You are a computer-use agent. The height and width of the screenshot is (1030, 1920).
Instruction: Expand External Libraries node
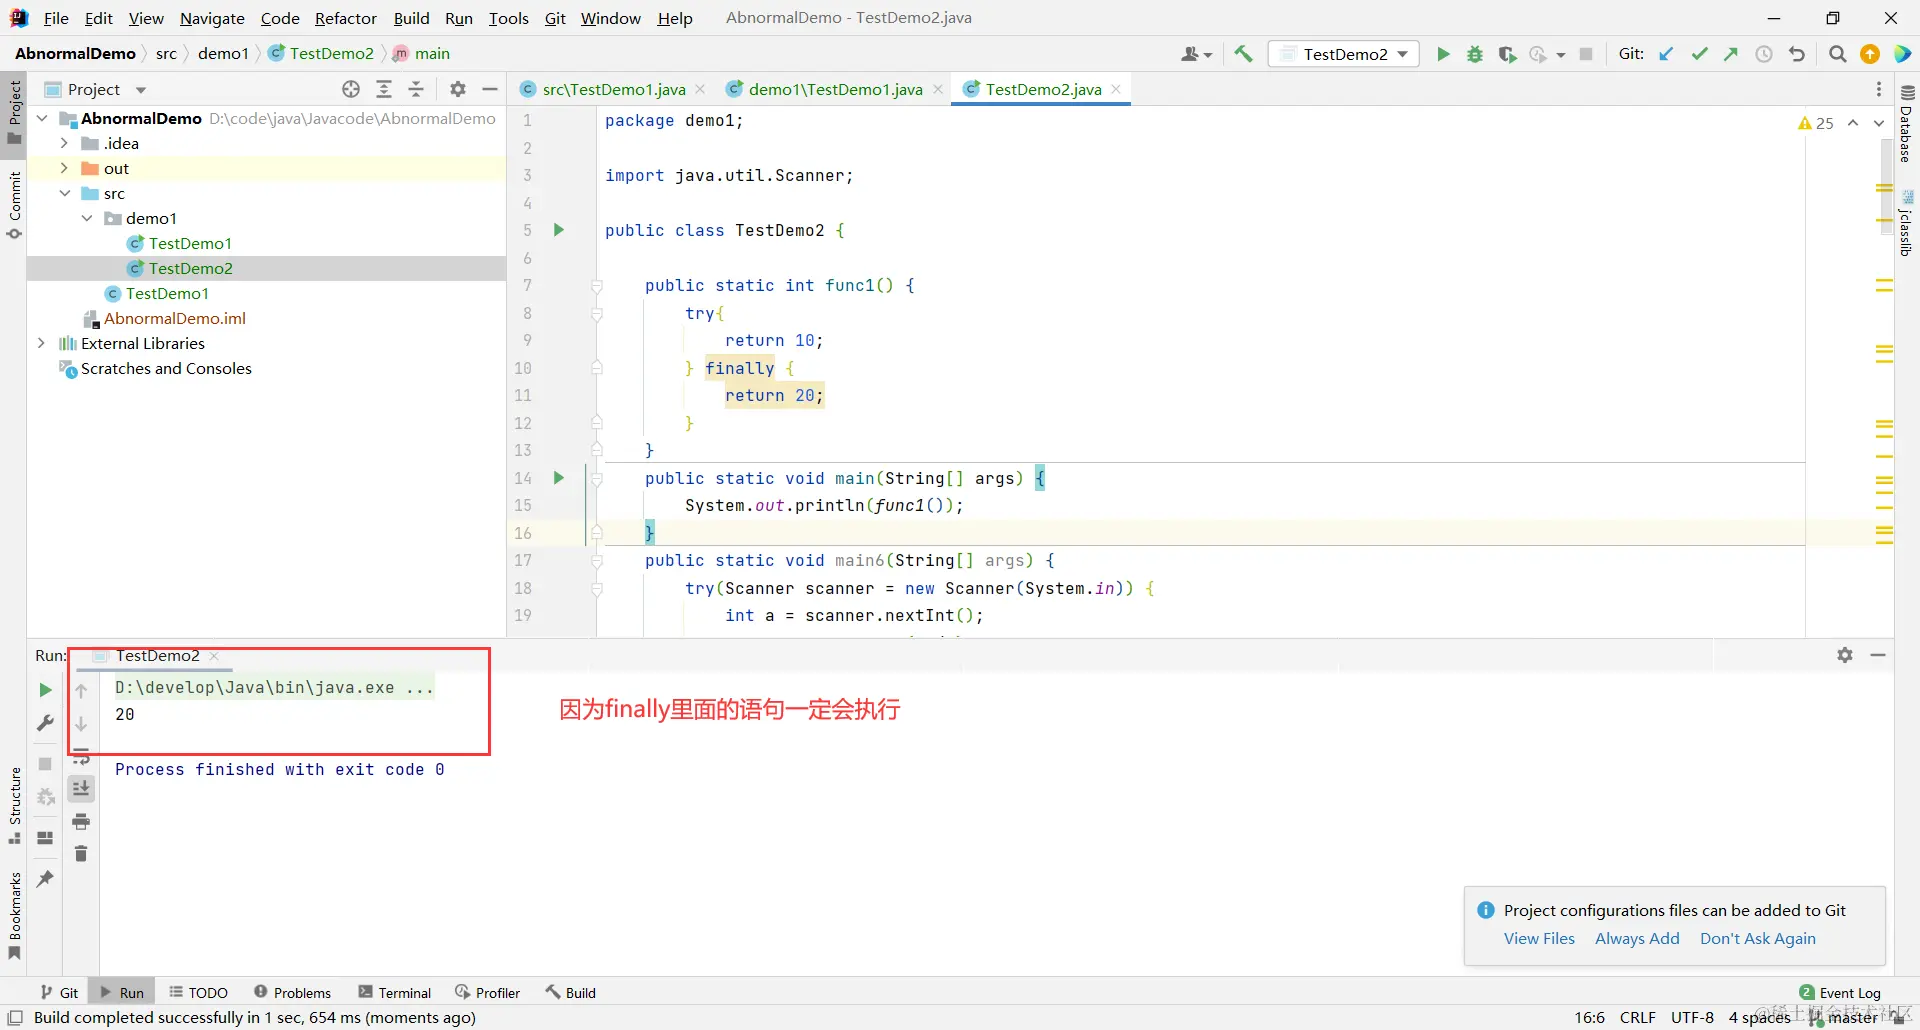[41, 343]
